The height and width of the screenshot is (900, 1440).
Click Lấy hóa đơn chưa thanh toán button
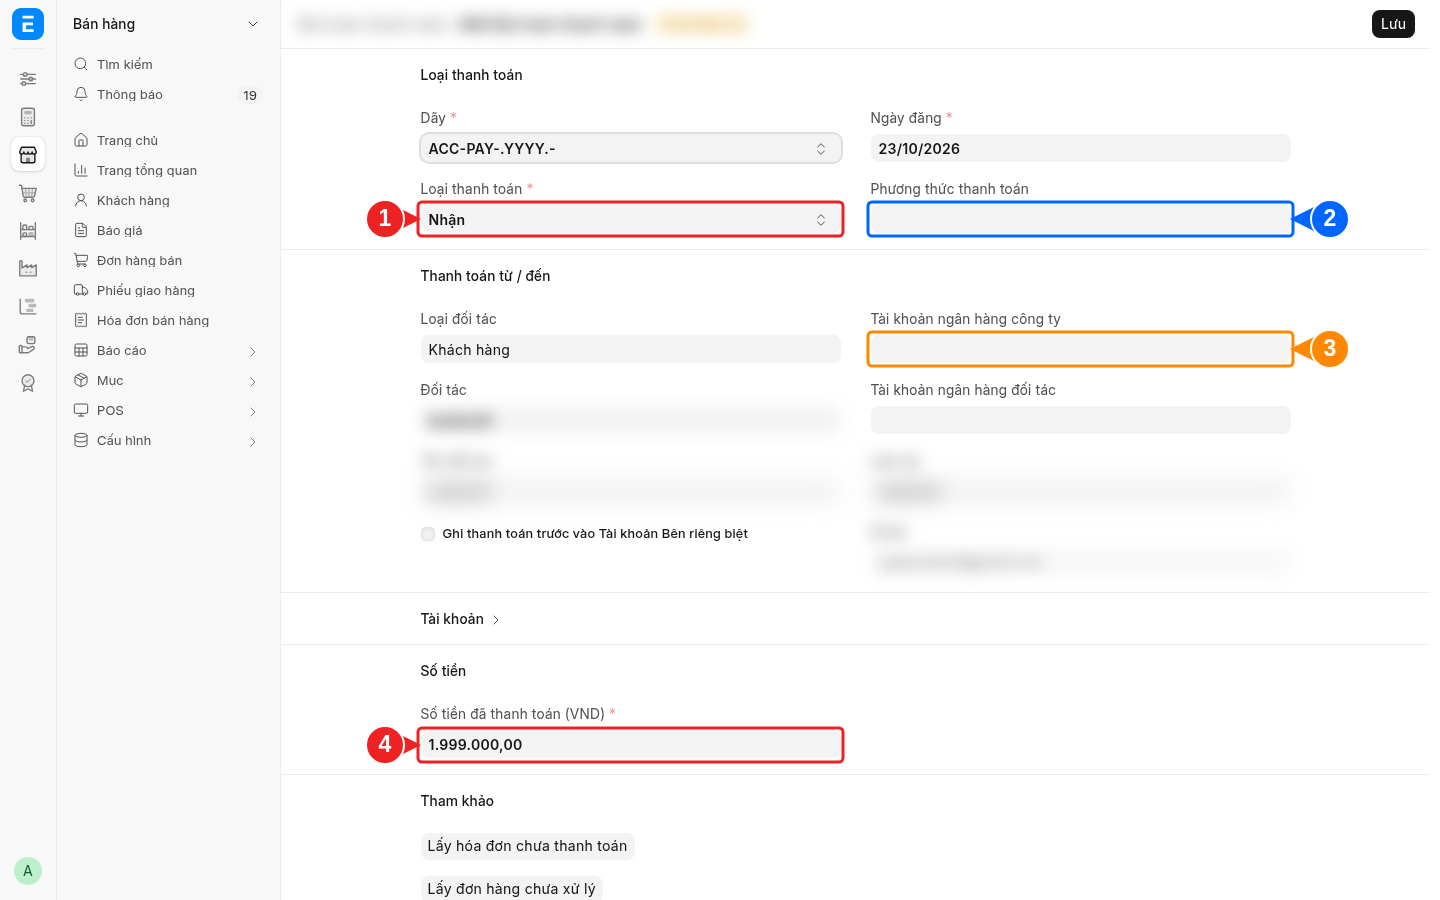527,846
